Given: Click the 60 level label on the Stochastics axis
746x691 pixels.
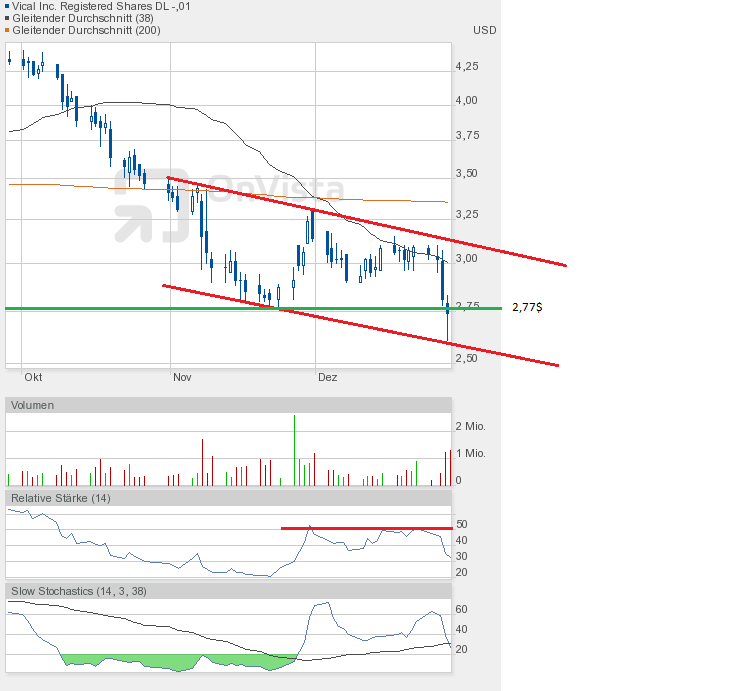Looking at the screenshot, I should (x=461, y=609).
